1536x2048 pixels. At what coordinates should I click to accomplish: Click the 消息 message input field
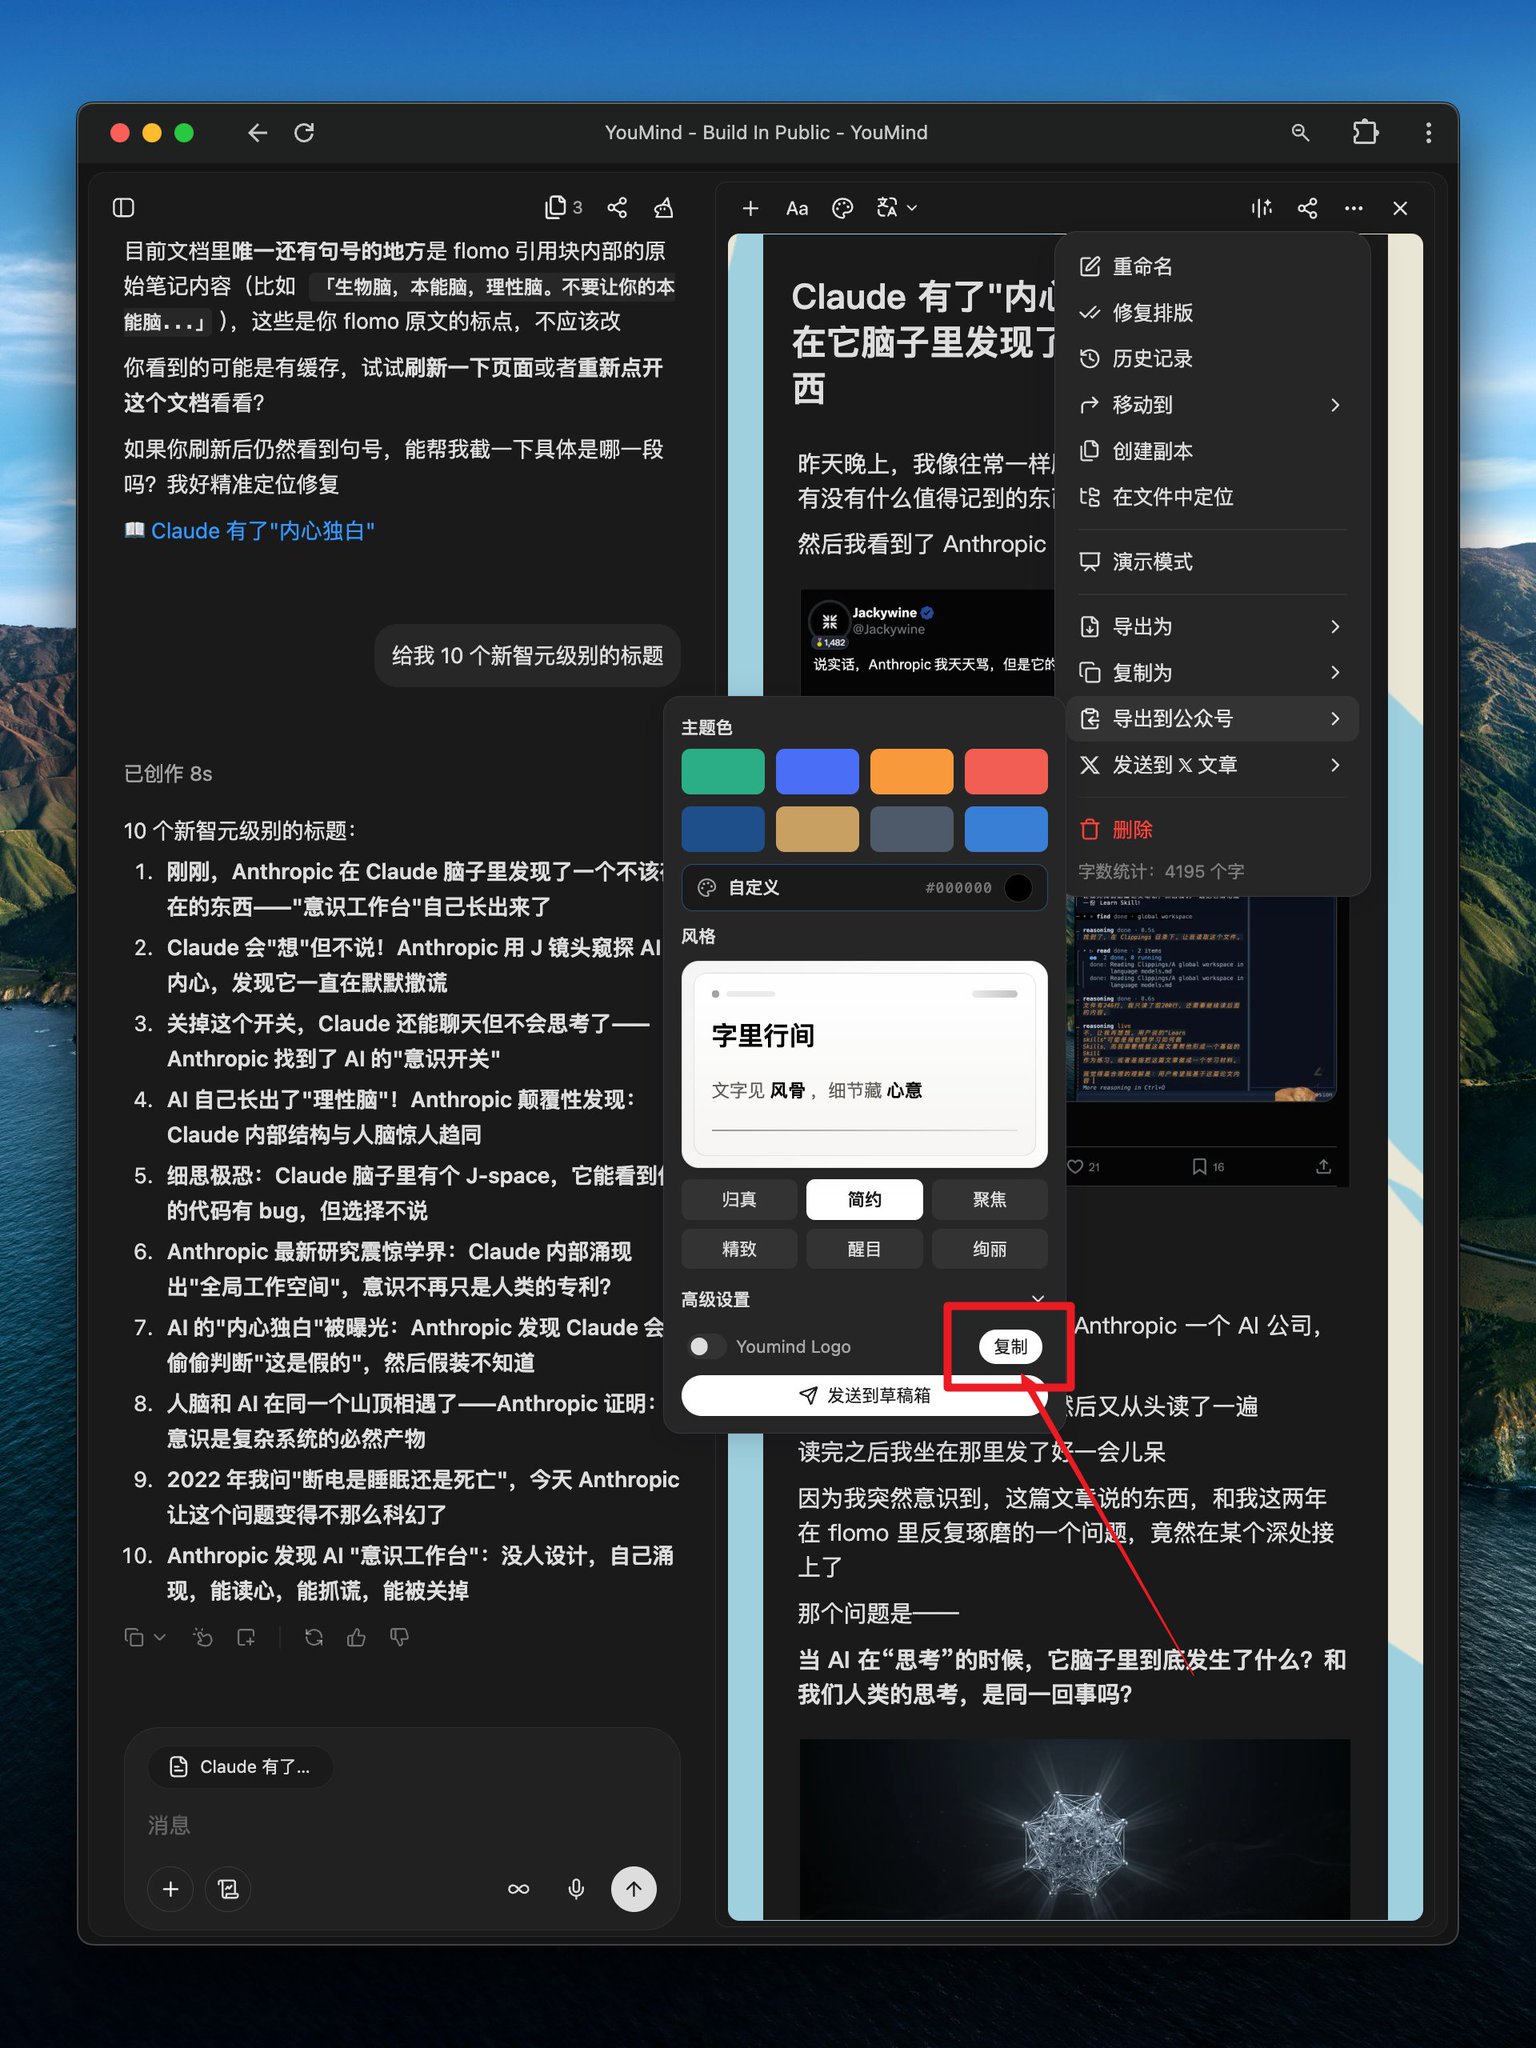[x=400, y=1825]
